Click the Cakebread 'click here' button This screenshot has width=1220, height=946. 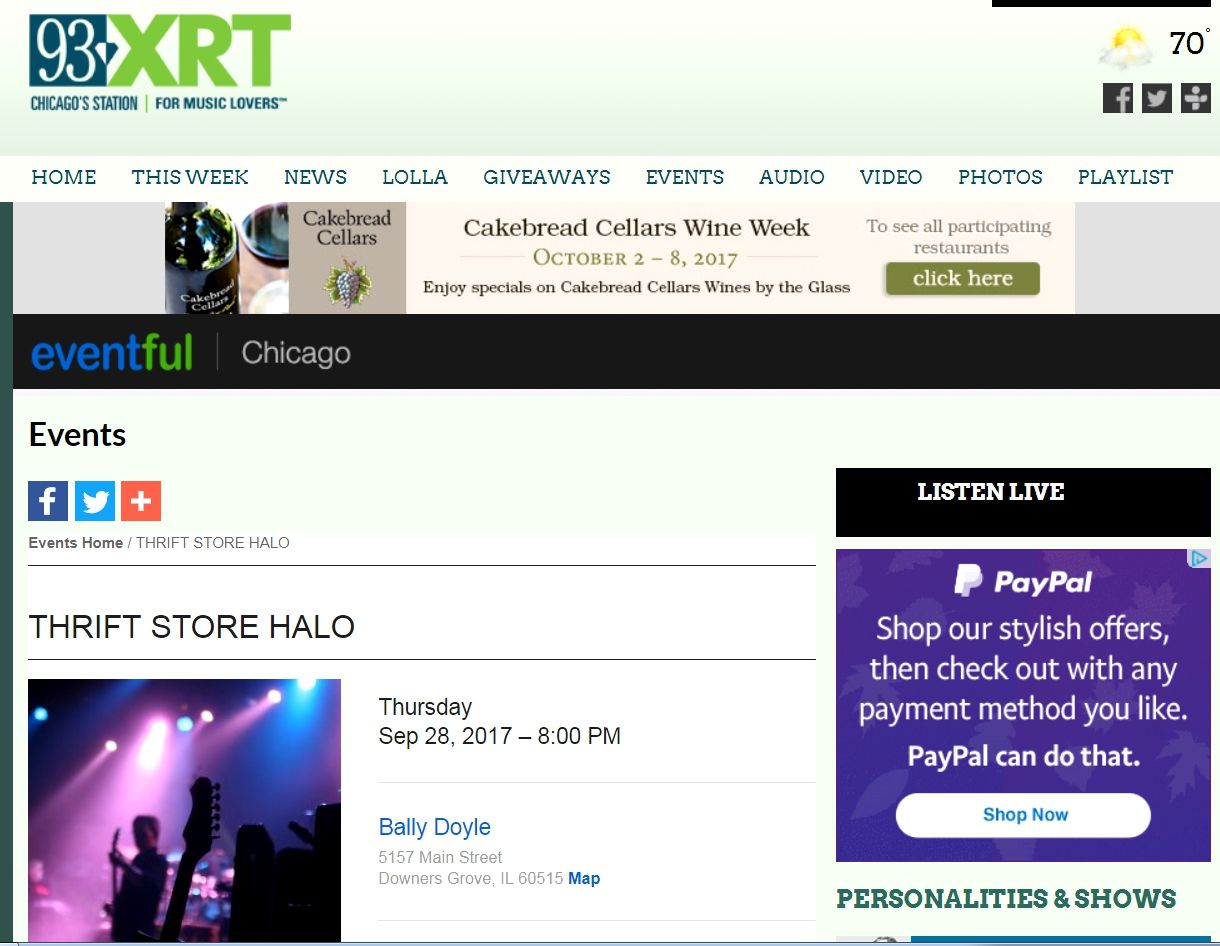coord(962,279)
